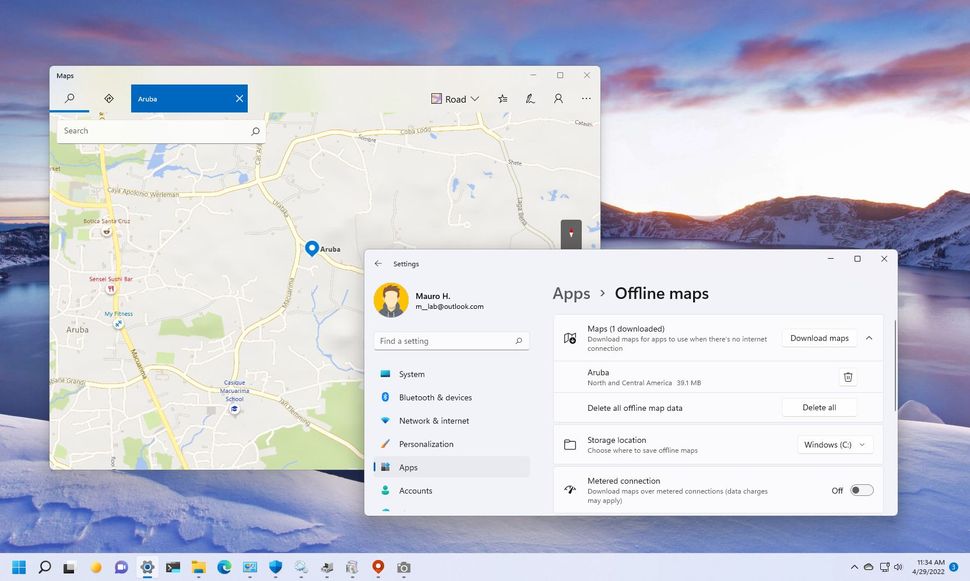Screen dimensions: 970x581
Task: Open the Windows (C:) storage location dropdown
Action: pos(835,444)
